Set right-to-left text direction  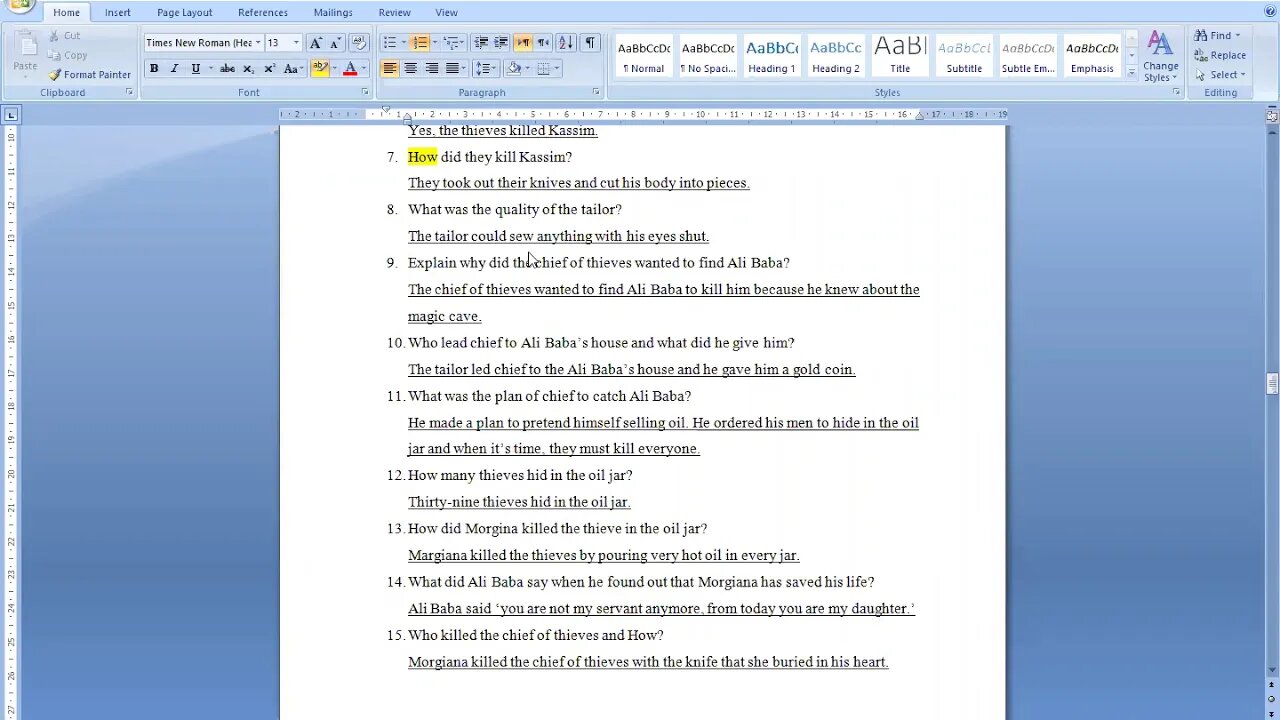tap(543, 43)
